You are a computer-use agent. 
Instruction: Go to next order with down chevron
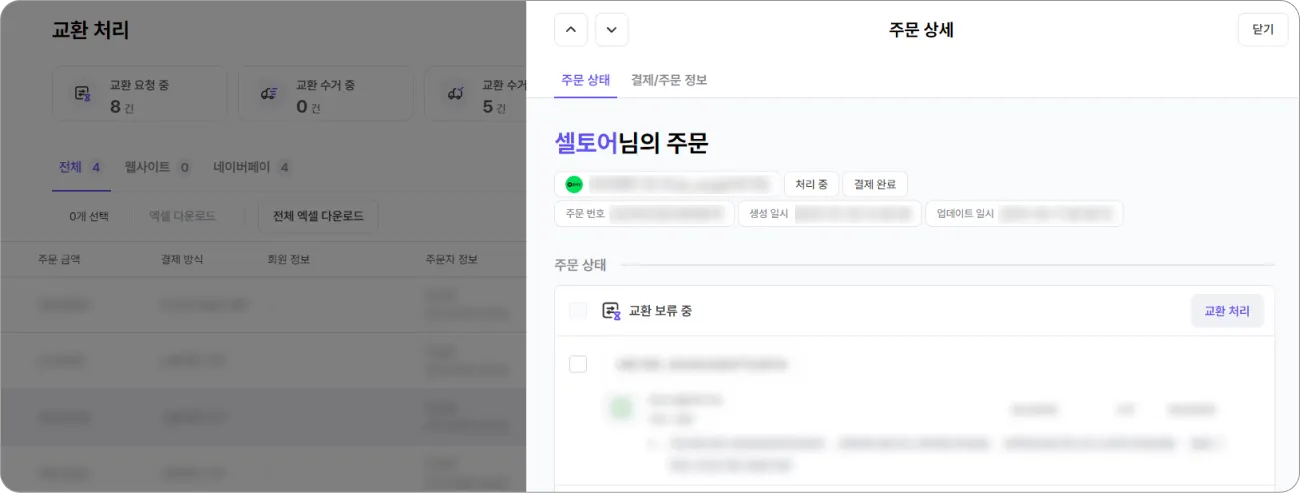tap(612, 30)
